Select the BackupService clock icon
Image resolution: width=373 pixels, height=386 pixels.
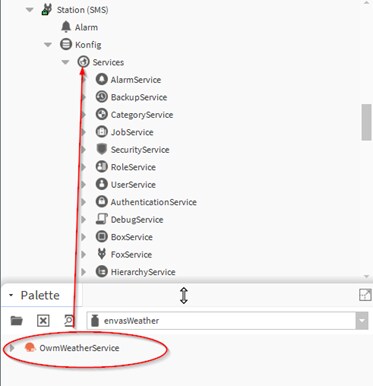pos(101,97)
